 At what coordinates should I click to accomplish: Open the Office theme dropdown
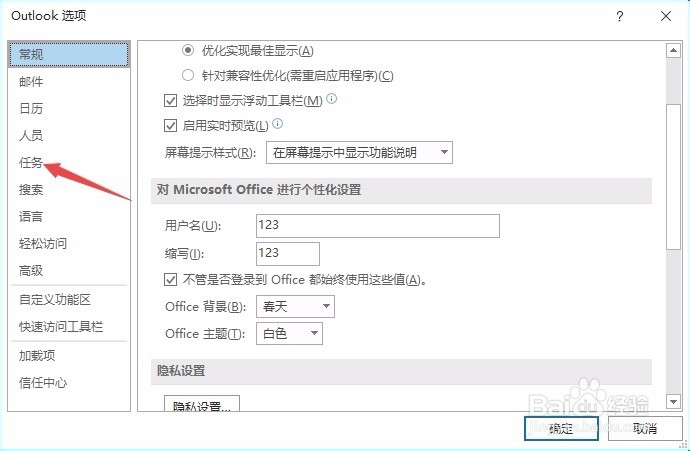(x=288, y=334)
